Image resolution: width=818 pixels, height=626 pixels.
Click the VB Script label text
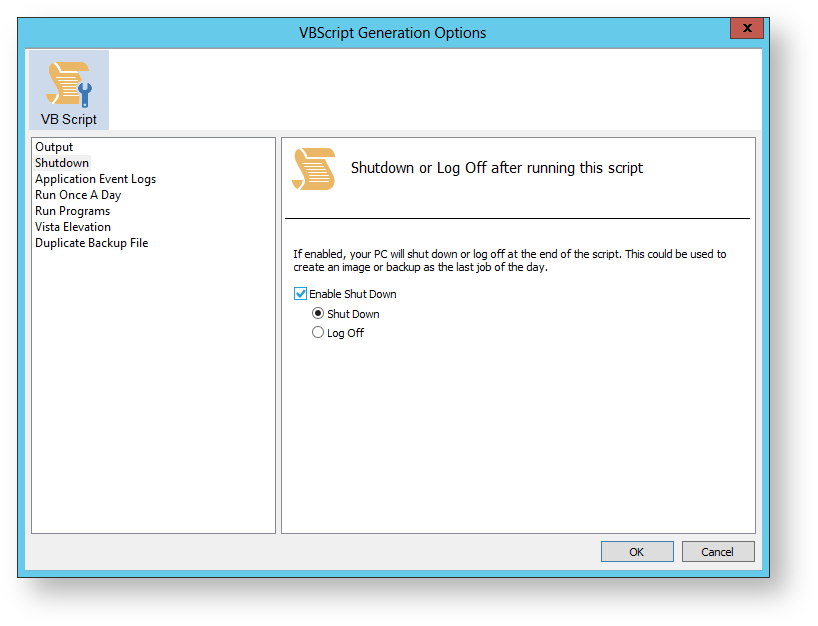pos(69,119)
